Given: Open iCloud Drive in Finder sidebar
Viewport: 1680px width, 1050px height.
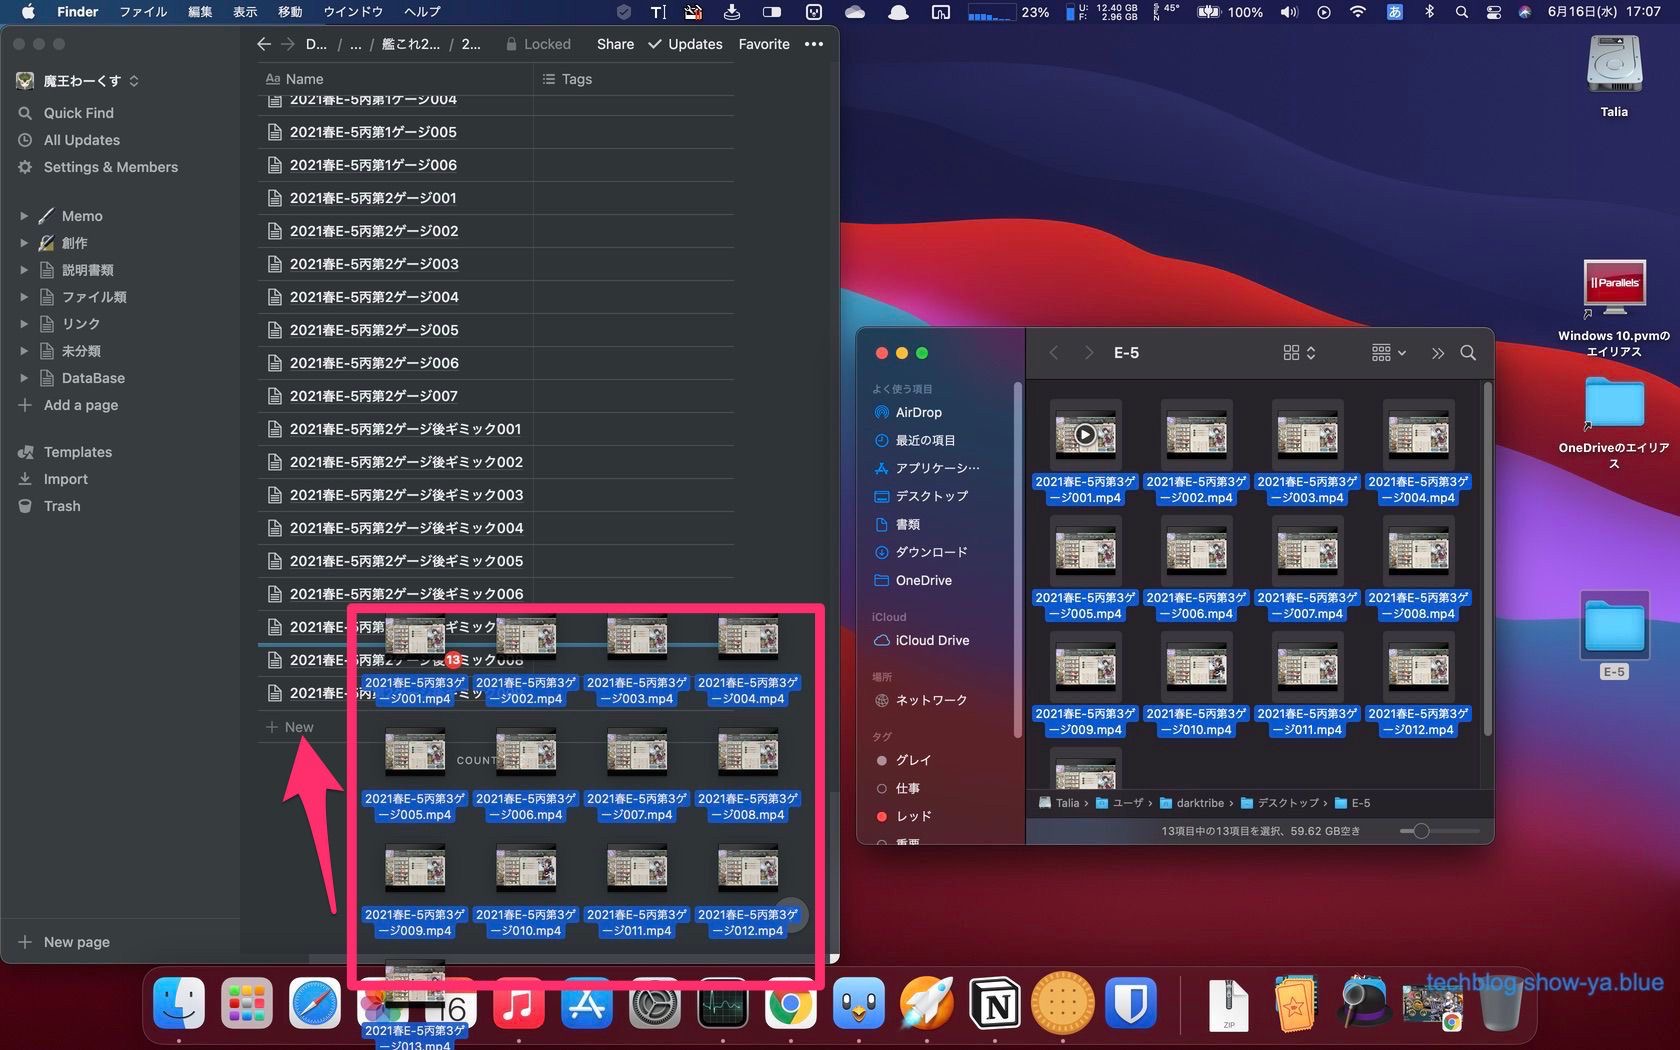Looking at the screenshot, I should tap(932, 640).
